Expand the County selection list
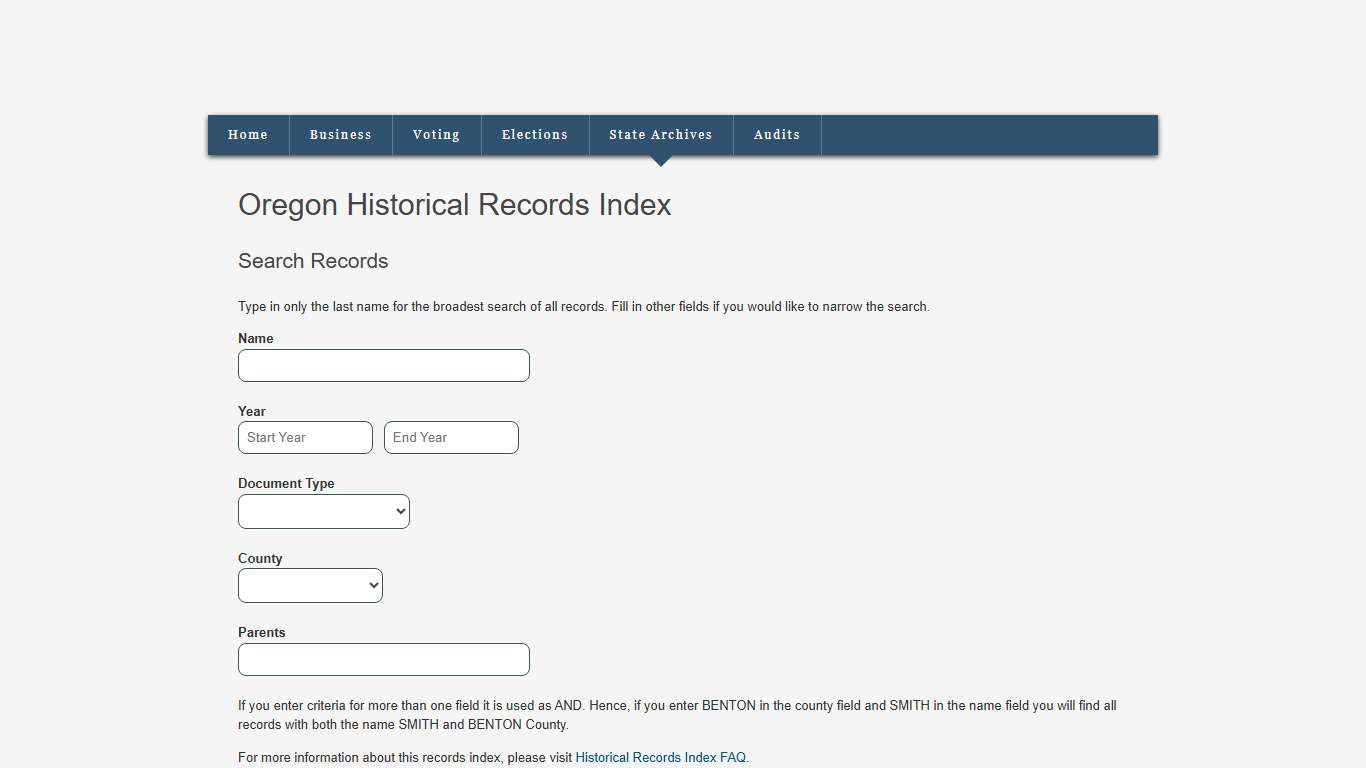The image size is (1366, 768). coord(310,585)
